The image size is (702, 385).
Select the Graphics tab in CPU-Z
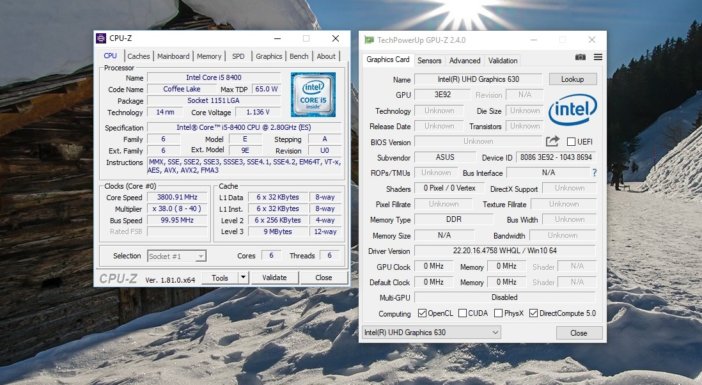point(269,56)
